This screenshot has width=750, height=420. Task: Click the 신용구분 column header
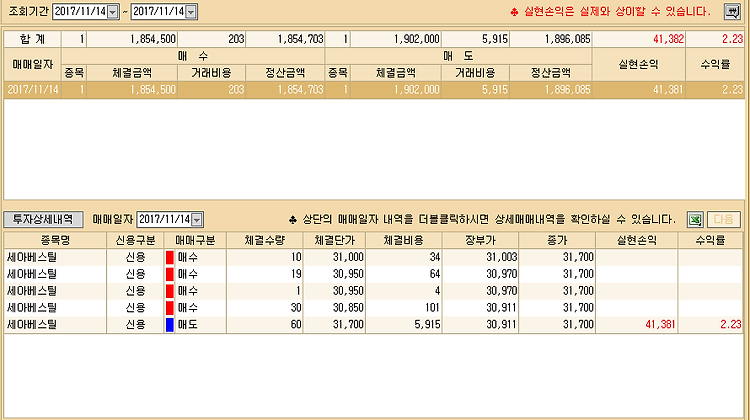(x=135, y=240)
